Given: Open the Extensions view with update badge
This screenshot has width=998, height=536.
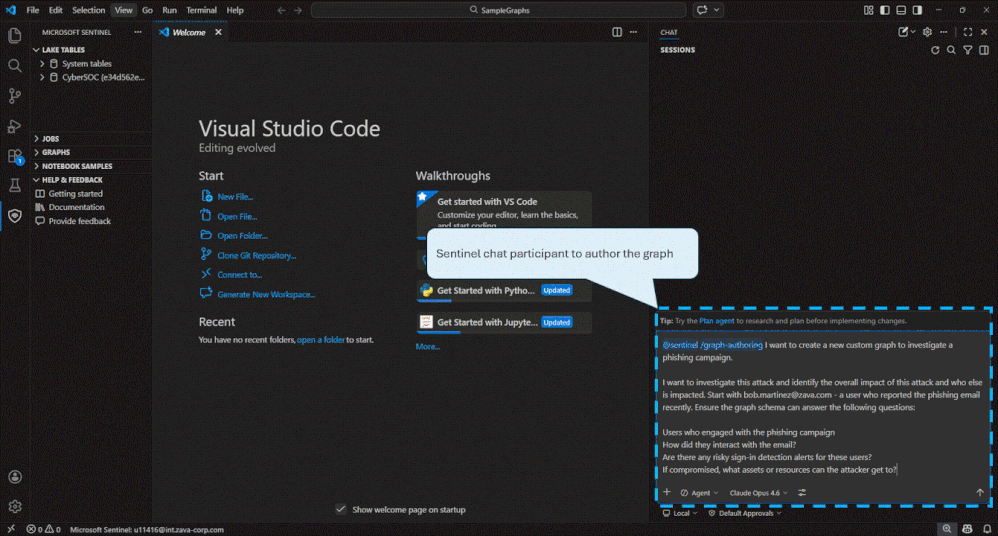Looking at the screenshot, I should [x=14, y=156].
